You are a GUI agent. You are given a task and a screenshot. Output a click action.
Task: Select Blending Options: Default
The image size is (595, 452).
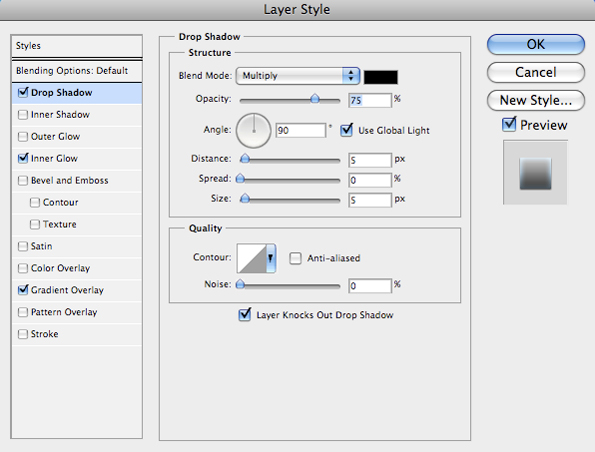coord(77,71)
